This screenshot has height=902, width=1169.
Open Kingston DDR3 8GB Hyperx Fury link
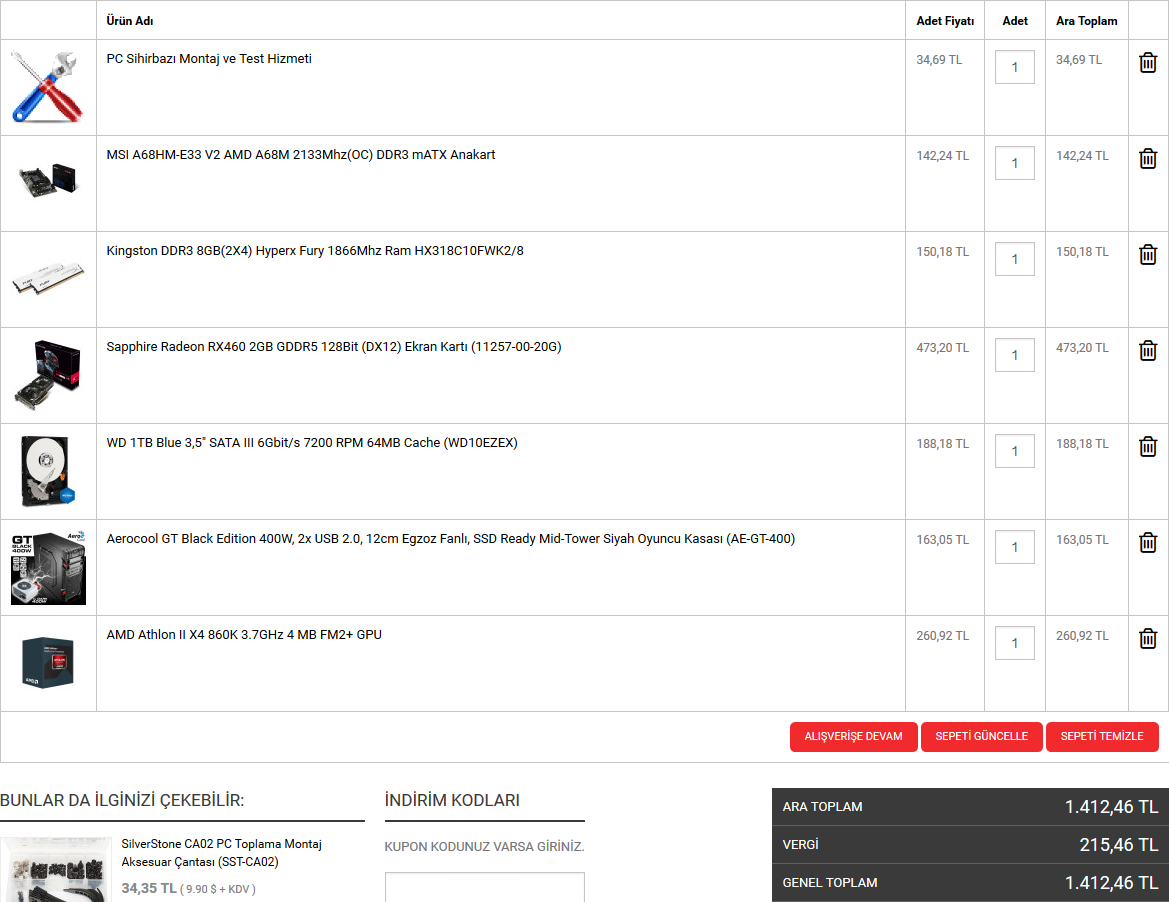tap(315, 251)
